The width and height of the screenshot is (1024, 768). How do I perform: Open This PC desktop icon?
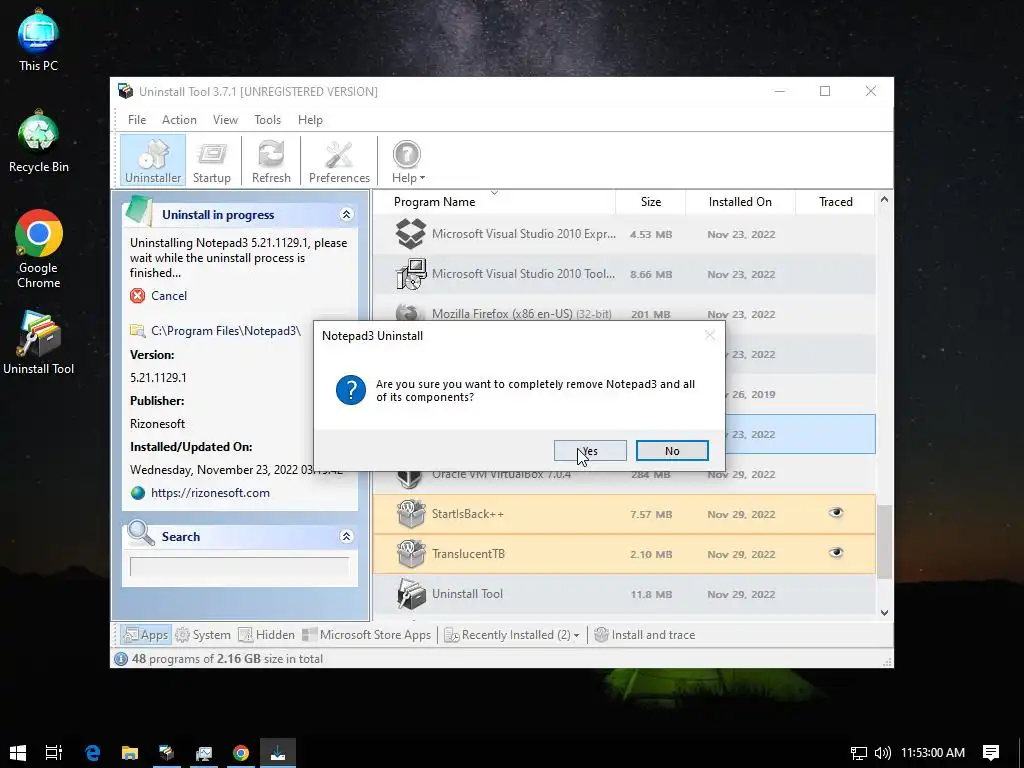click(x=39, y=40)
